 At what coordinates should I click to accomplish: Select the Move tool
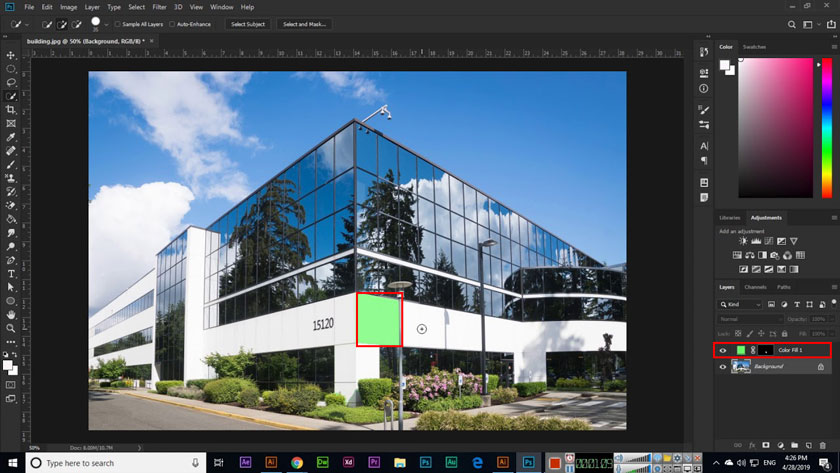click(10, 55)
